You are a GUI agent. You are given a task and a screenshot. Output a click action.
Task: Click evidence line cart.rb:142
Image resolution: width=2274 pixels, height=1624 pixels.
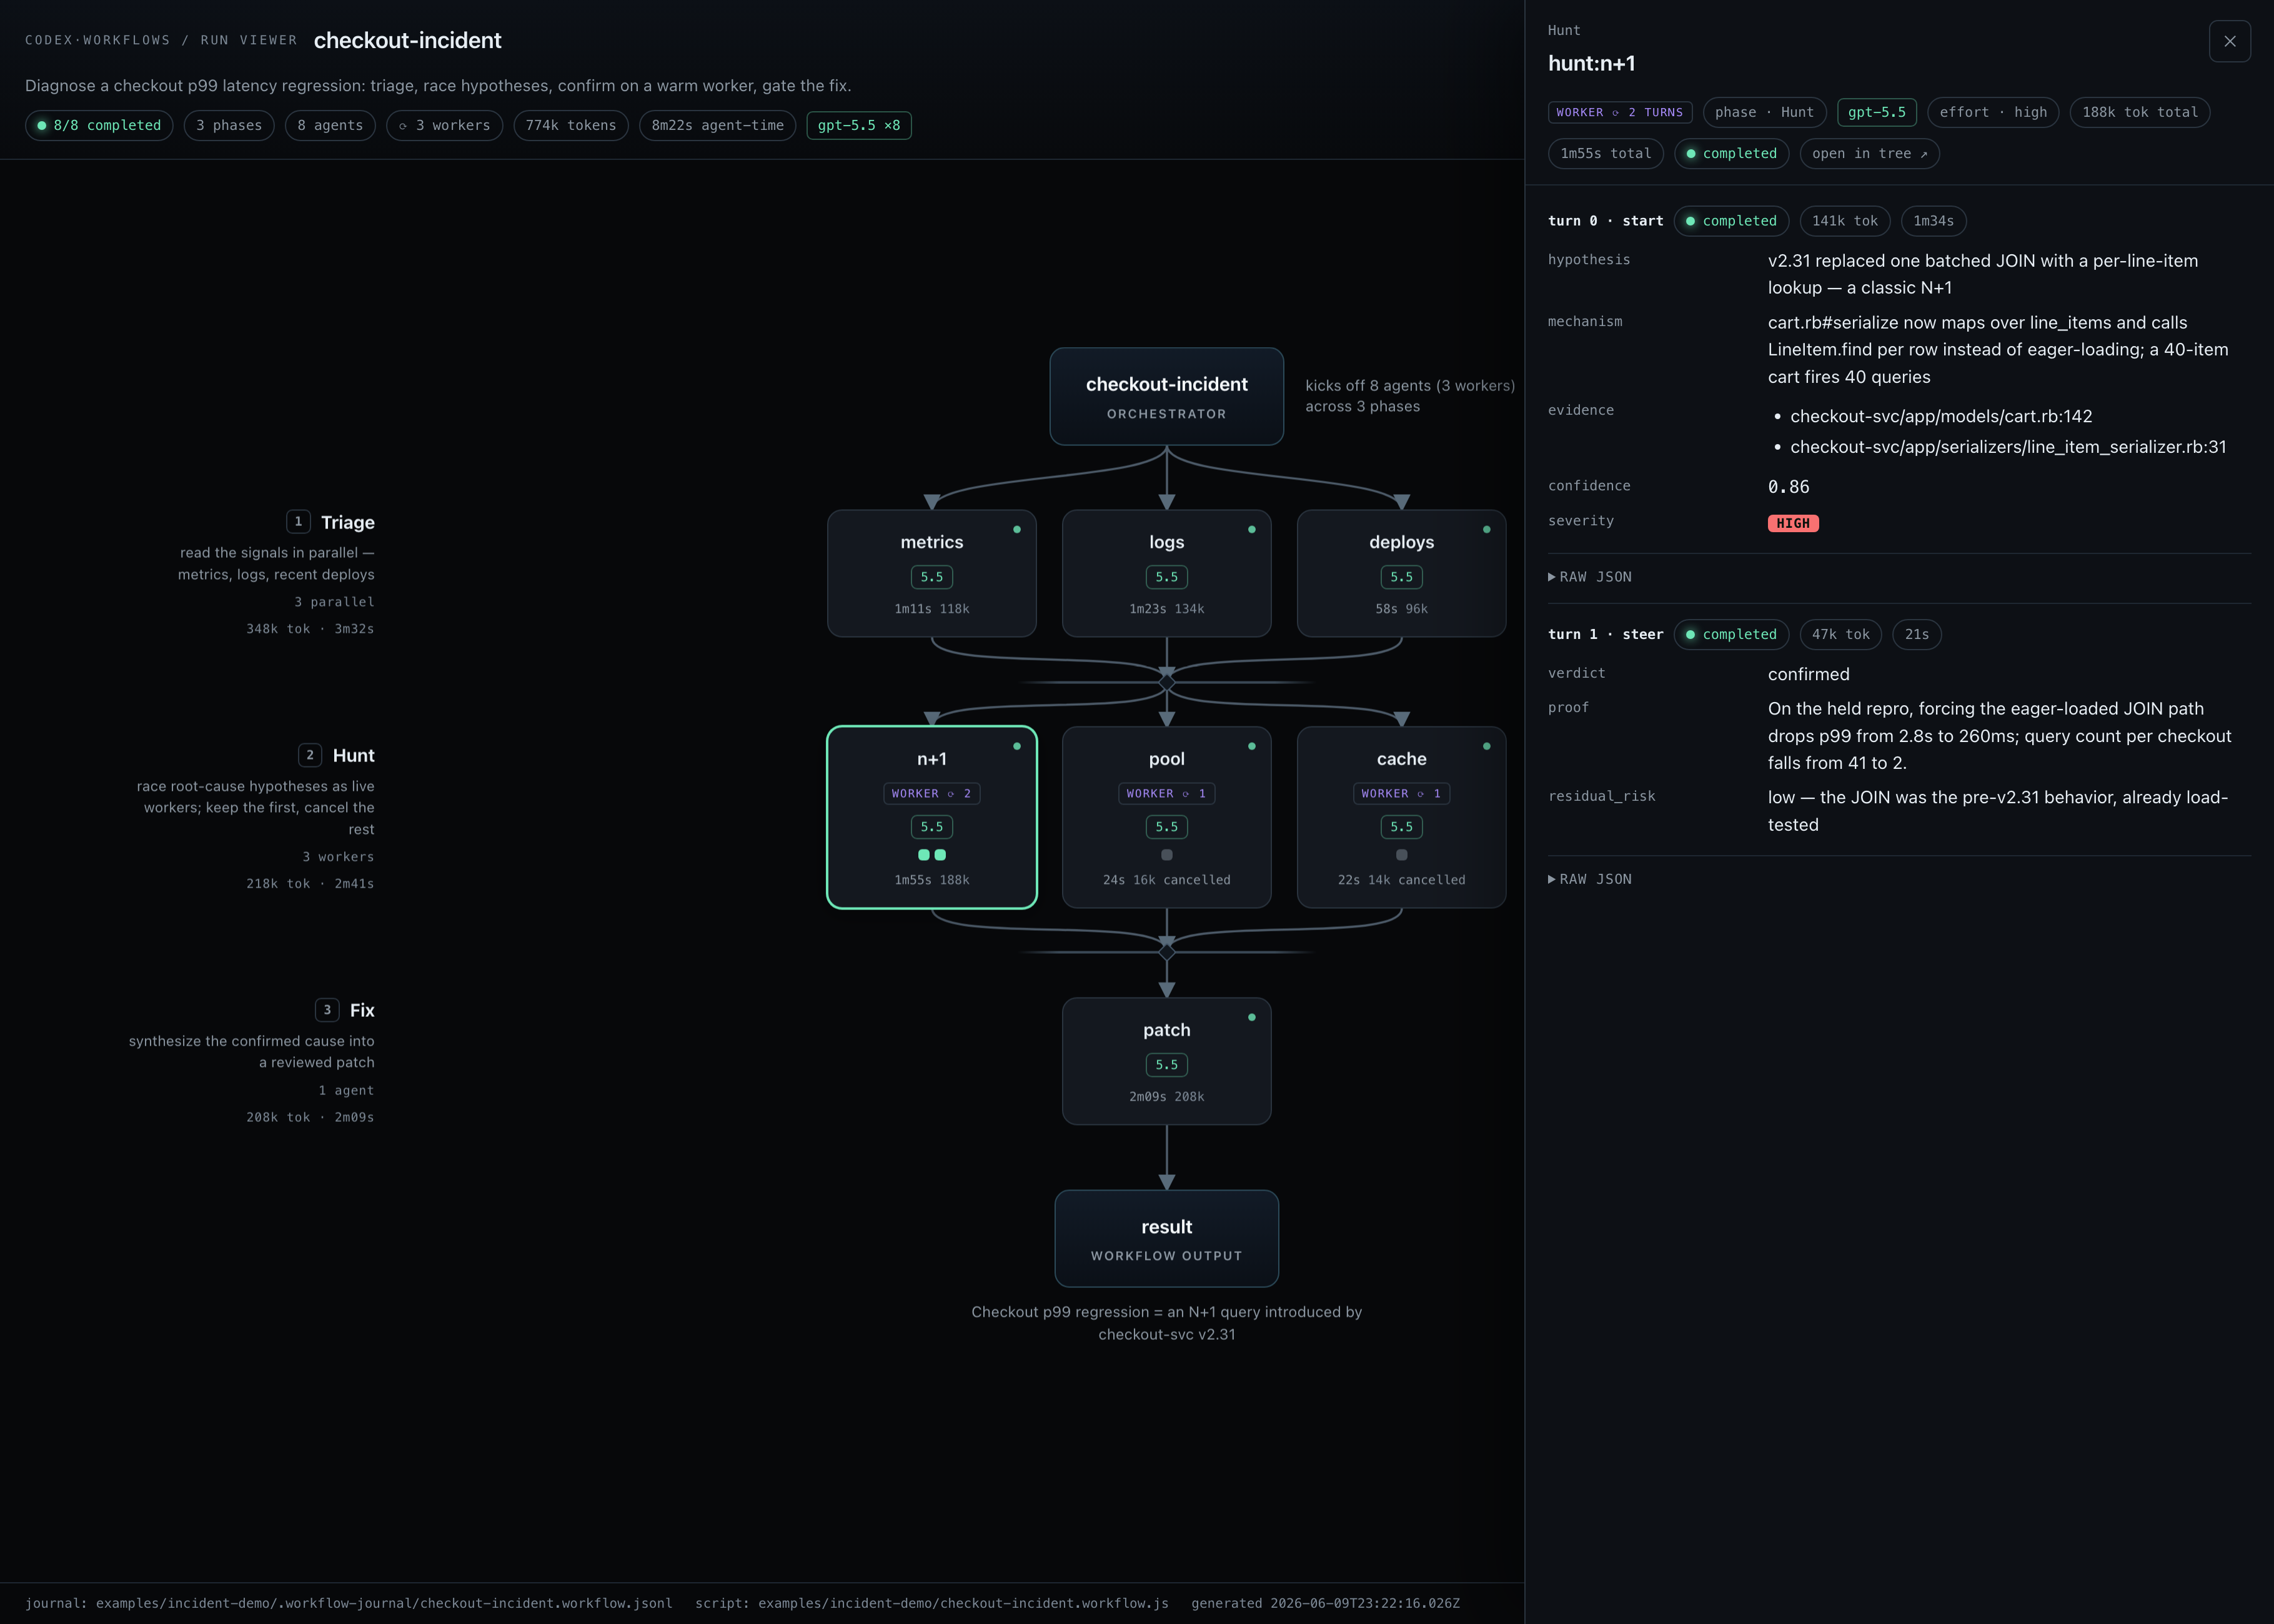pyautogui.click(x=1940, y=416)
